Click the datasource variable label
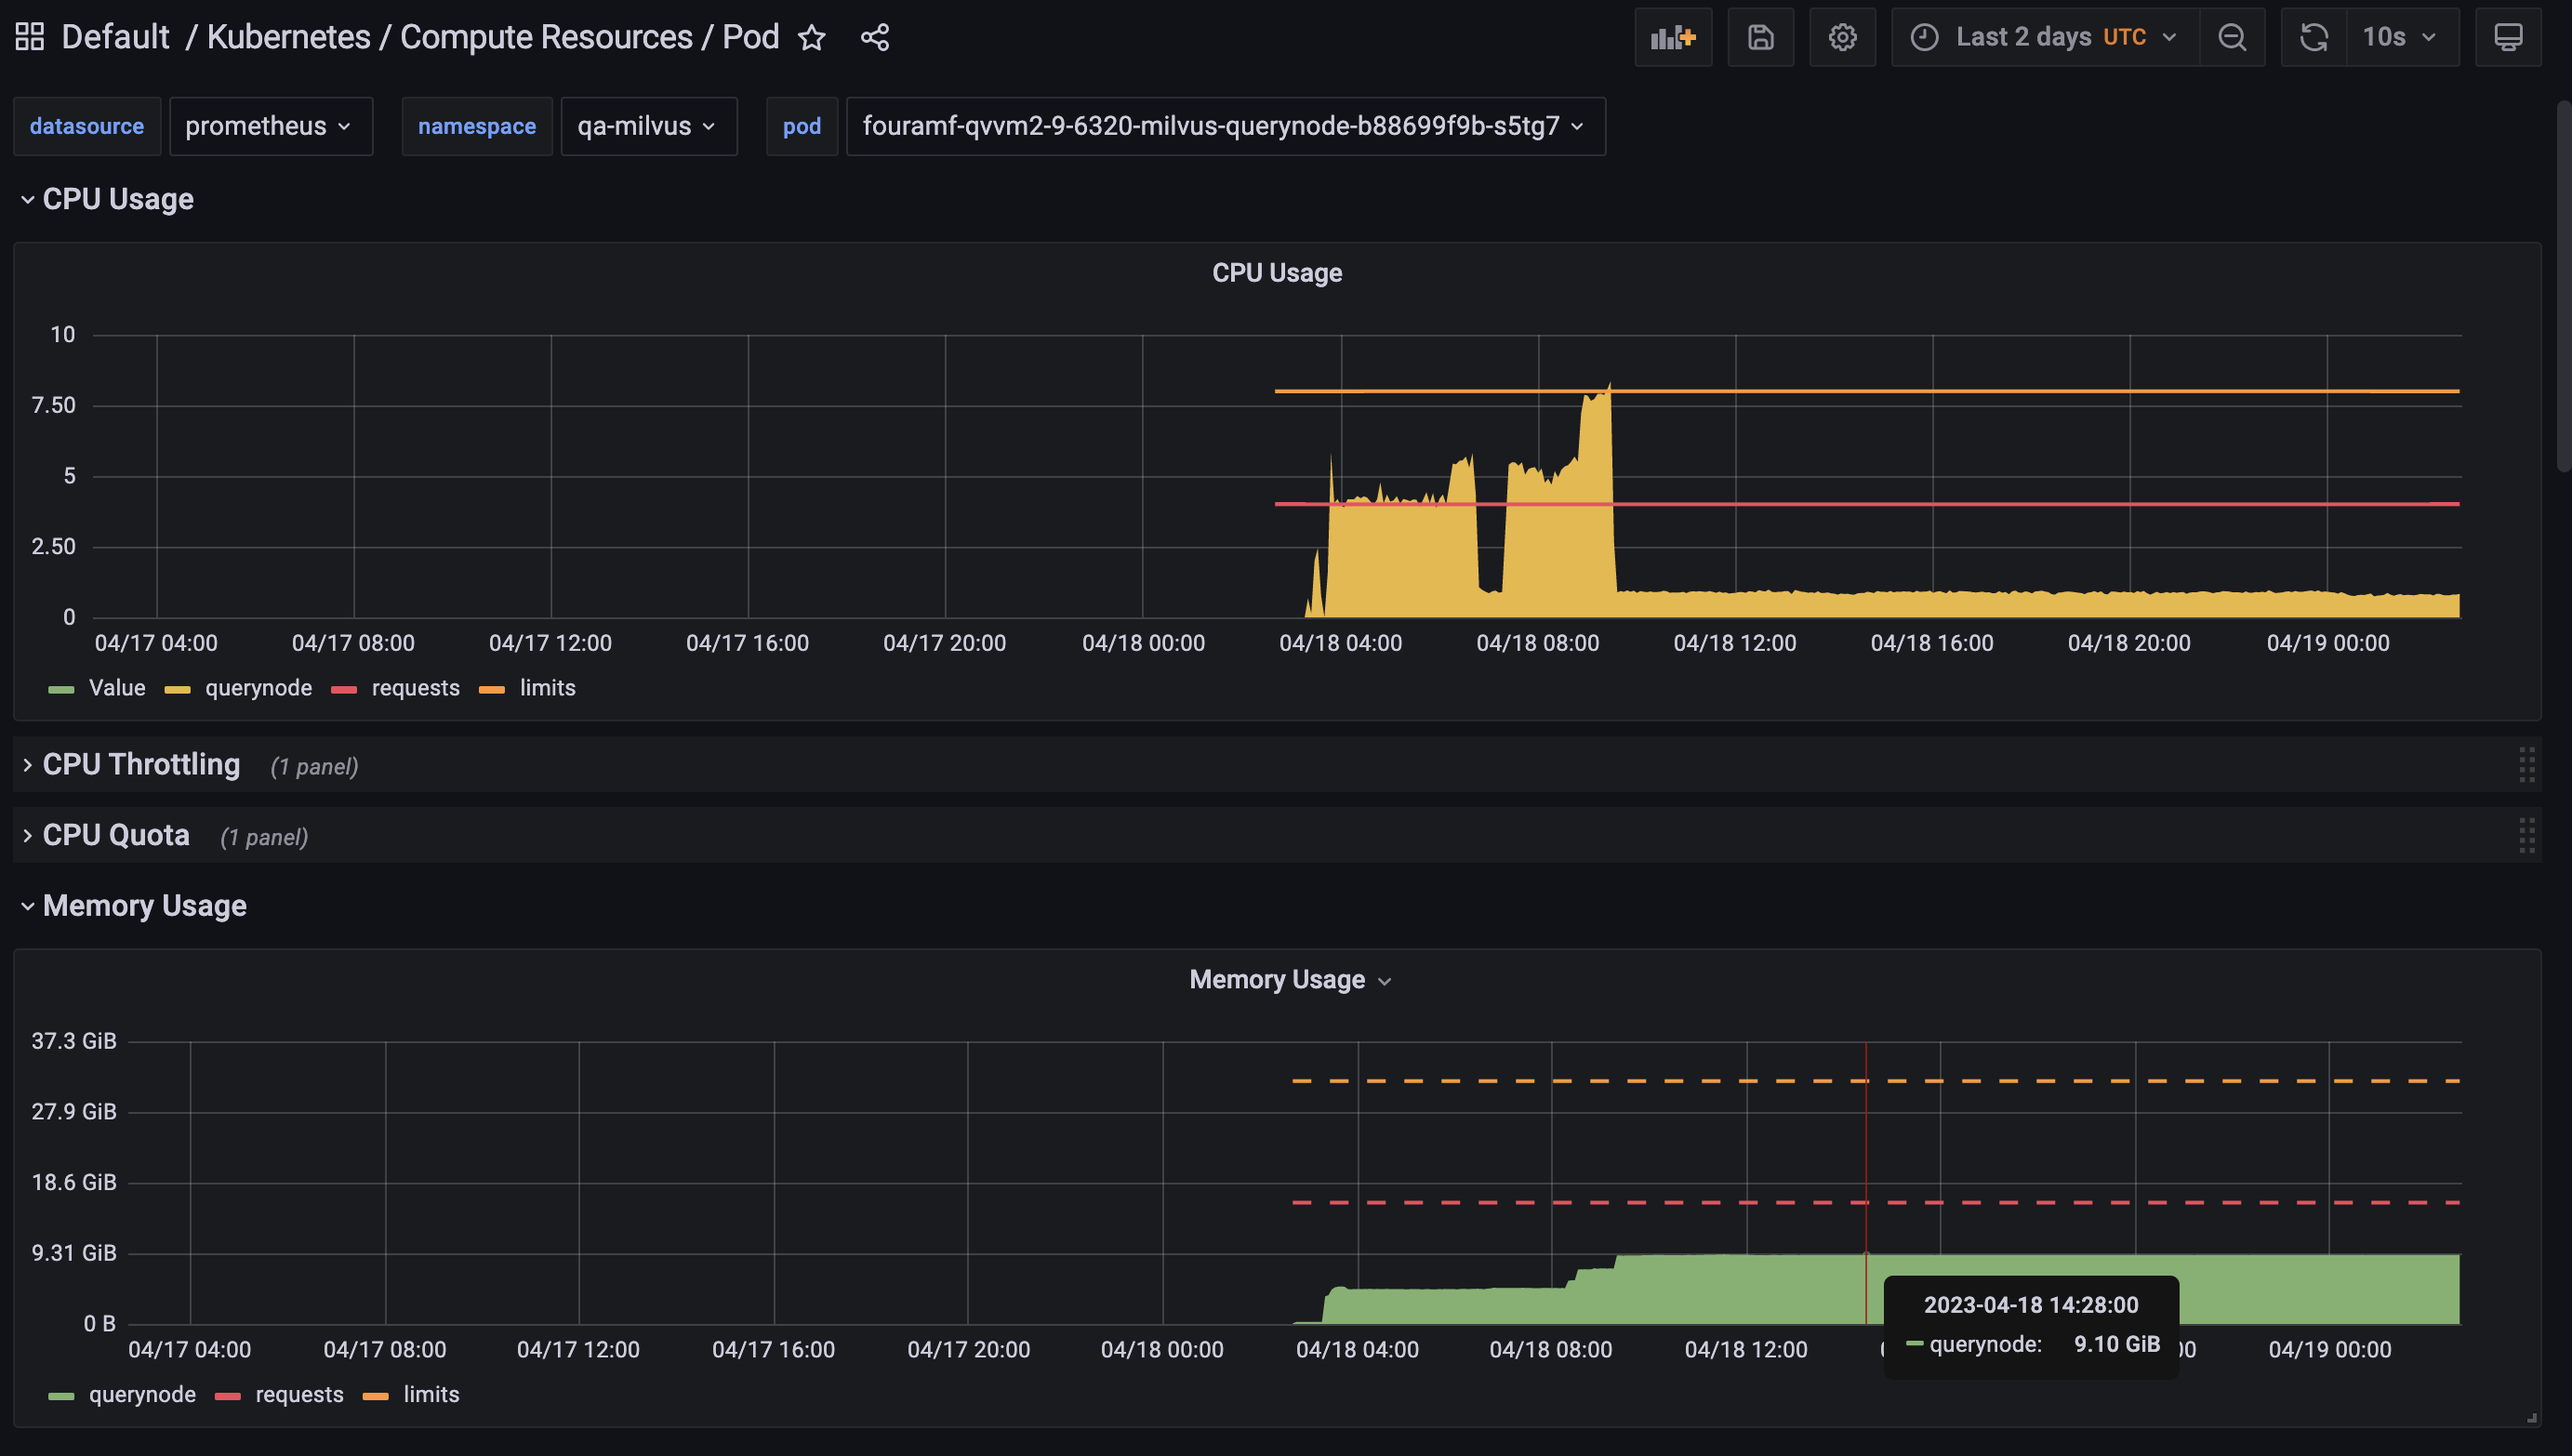2572x1456 pixels. [87, 126]
